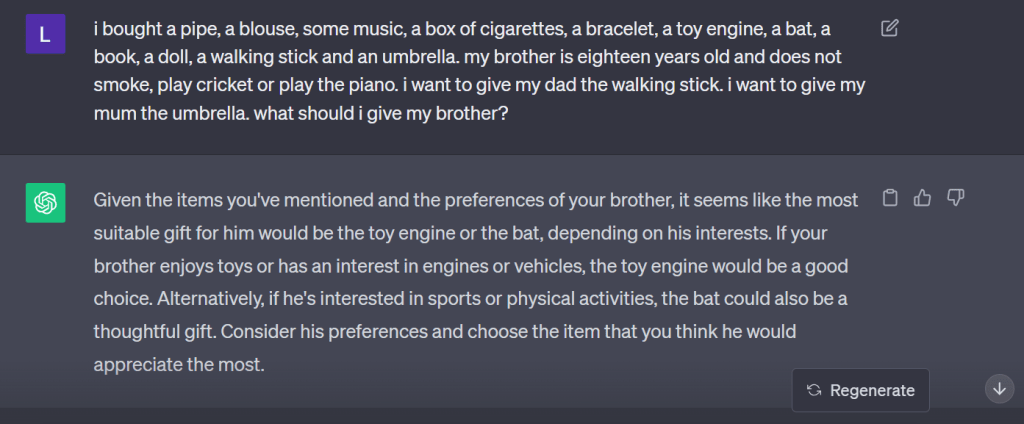Click "suitable gift for him" in the reply
This screenshot has height=424, width=1024.
click(172, 232)
